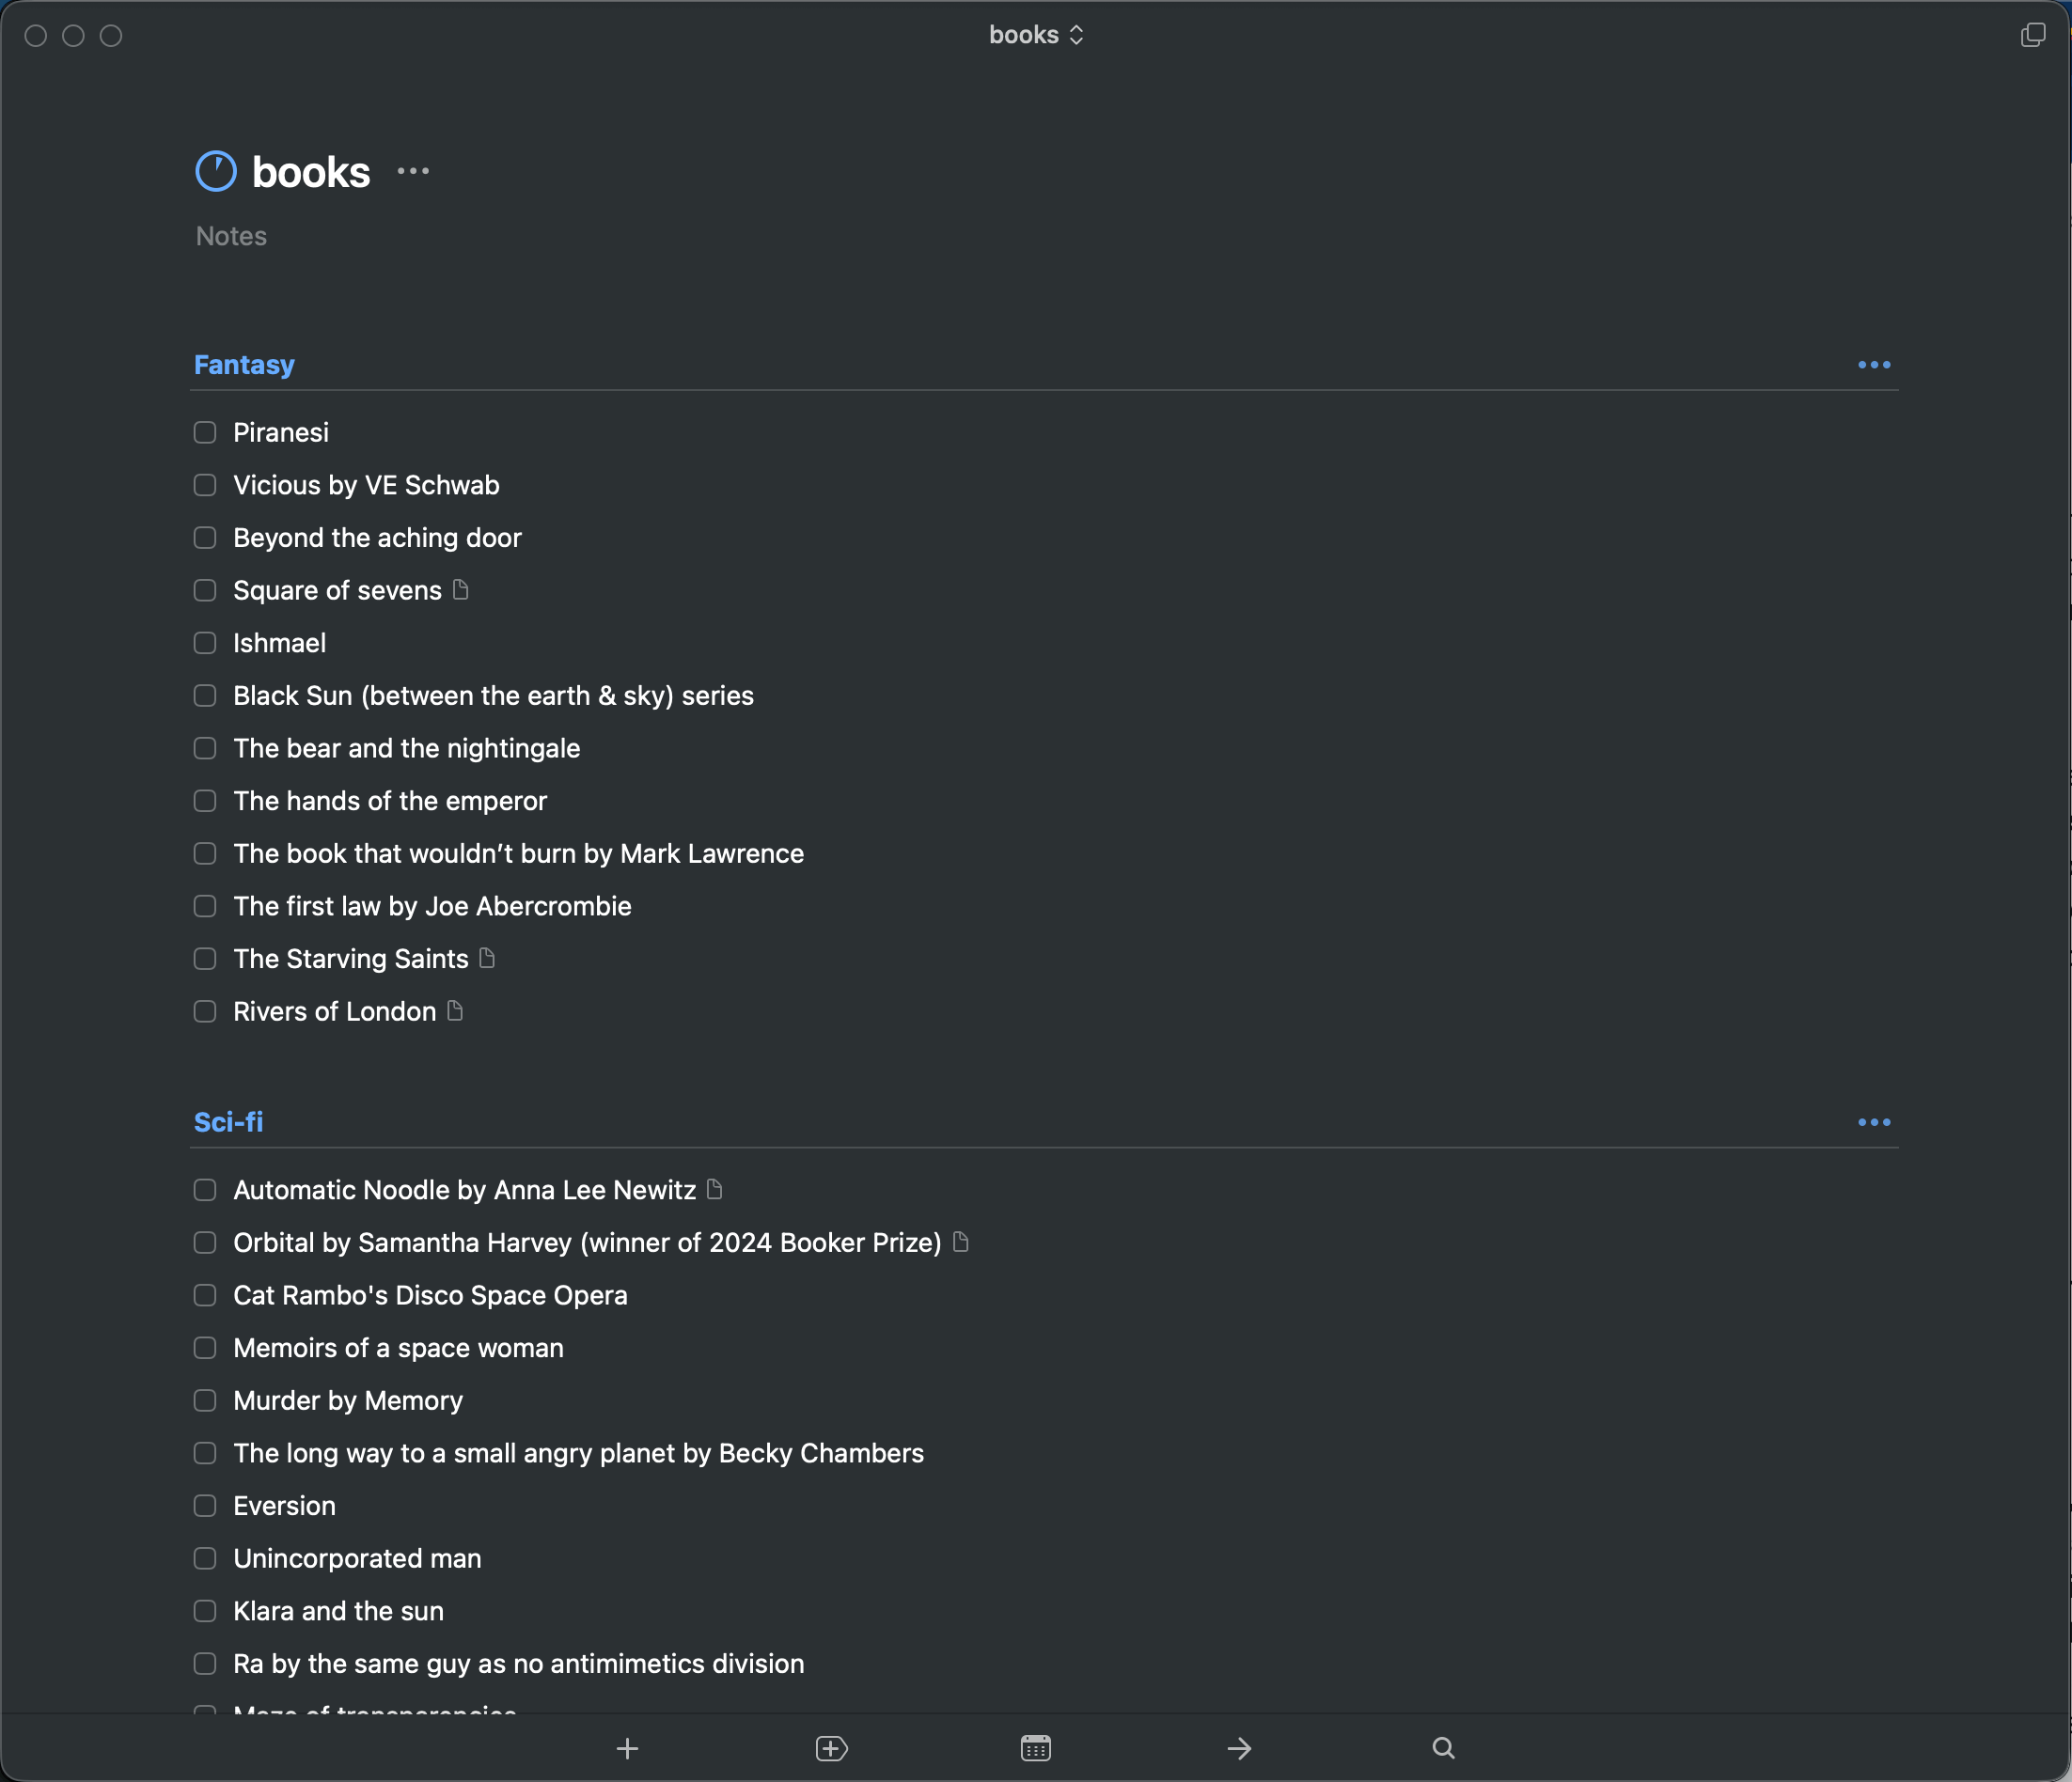Open the books title switcher in title bar
Image resolution: width=2072 pixels, height=1782 pixels.
pyautogui.click(x=1035, y=35)
